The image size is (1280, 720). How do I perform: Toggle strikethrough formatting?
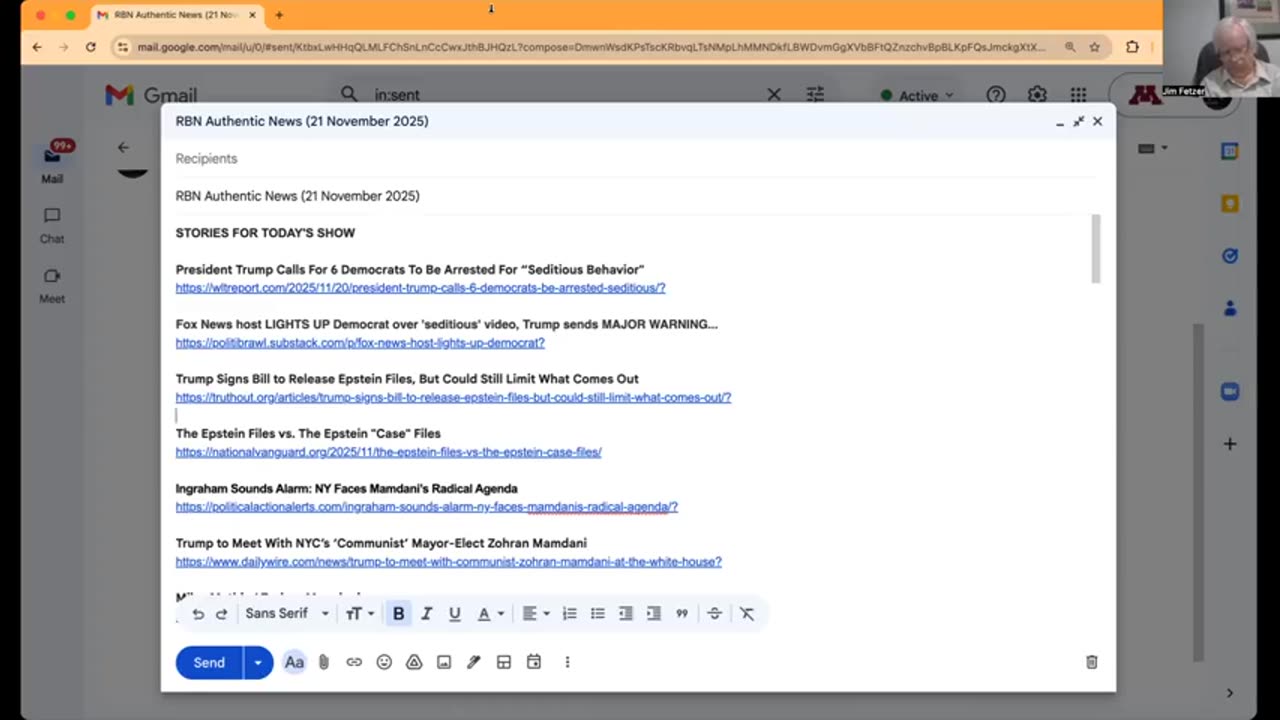714,614
